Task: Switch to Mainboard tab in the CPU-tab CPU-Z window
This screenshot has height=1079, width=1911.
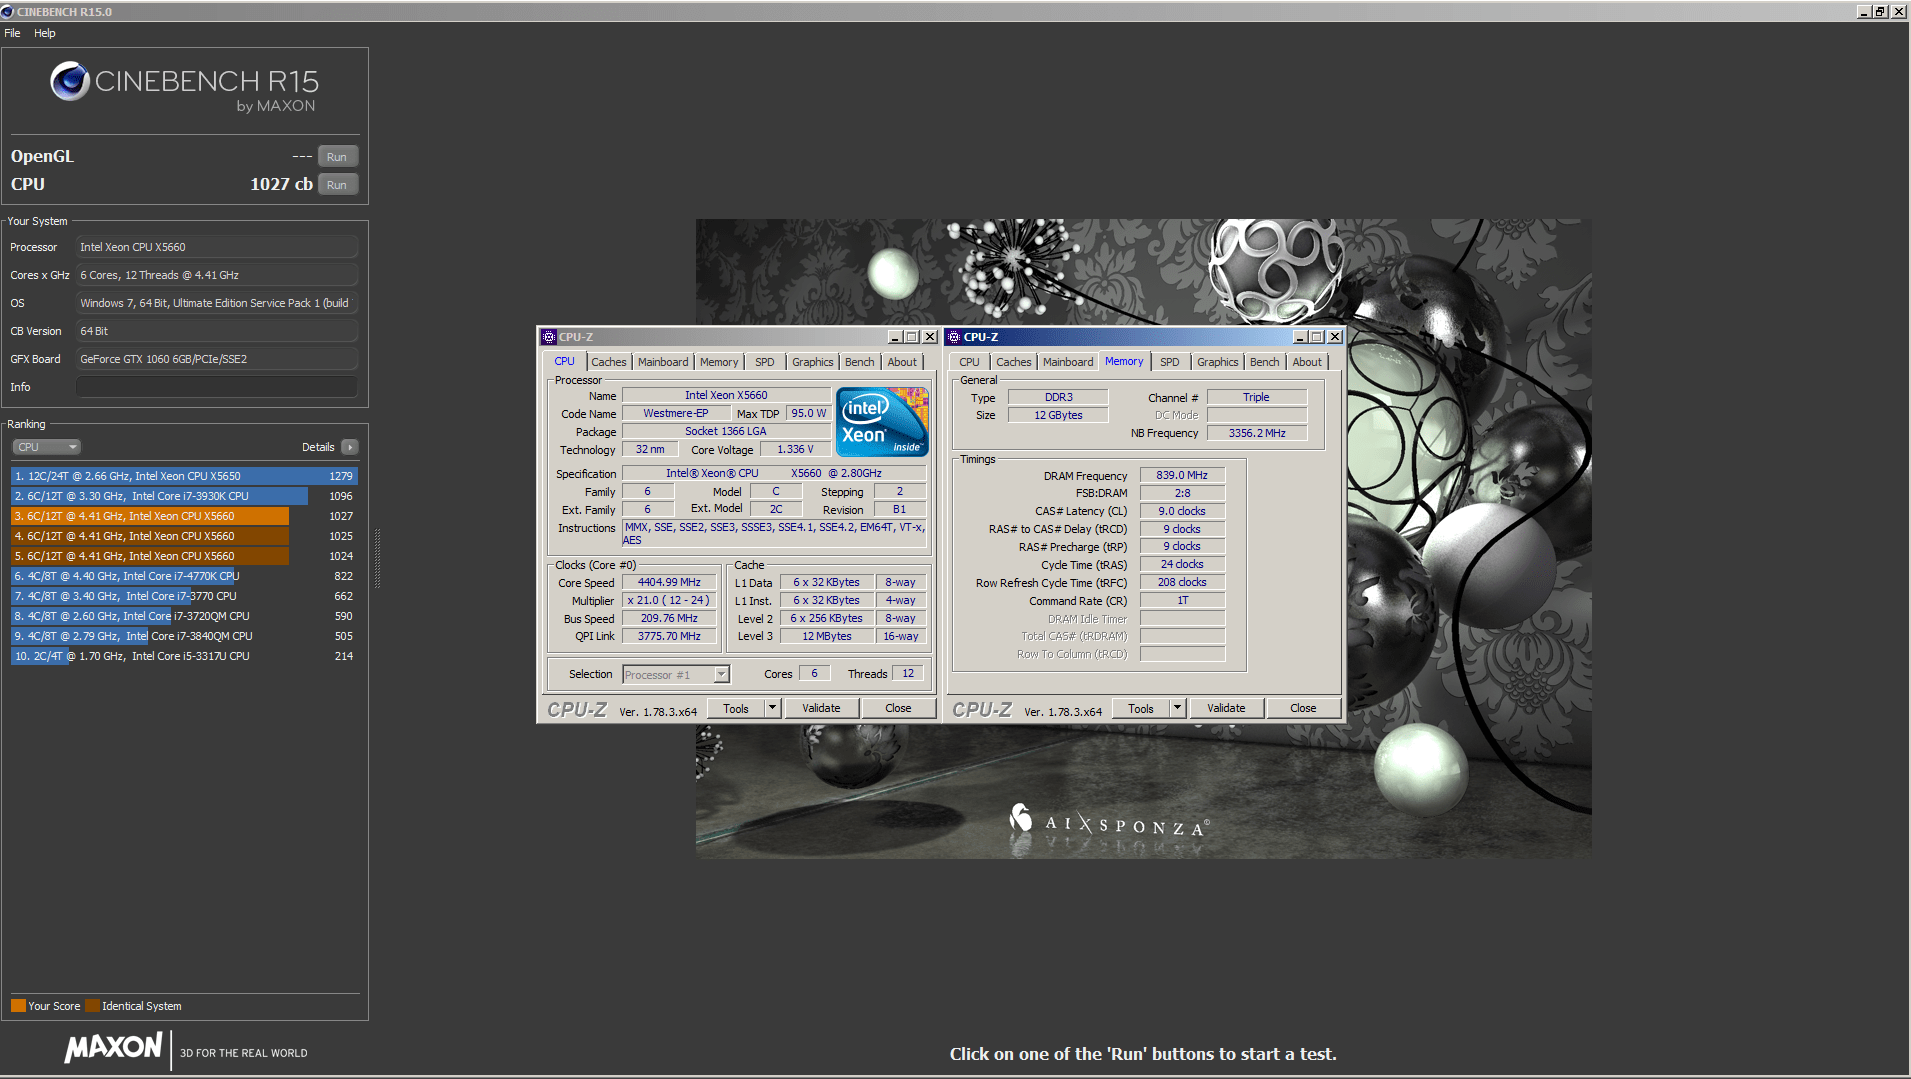Action: 663,362
